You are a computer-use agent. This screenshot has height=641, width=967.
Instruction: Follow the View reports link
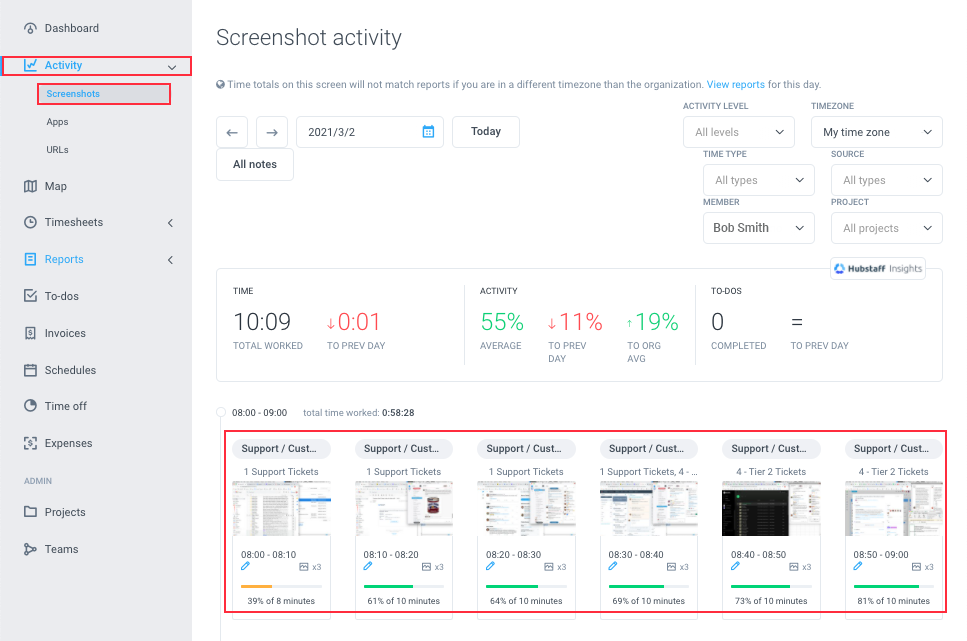(x=735, y=85)
